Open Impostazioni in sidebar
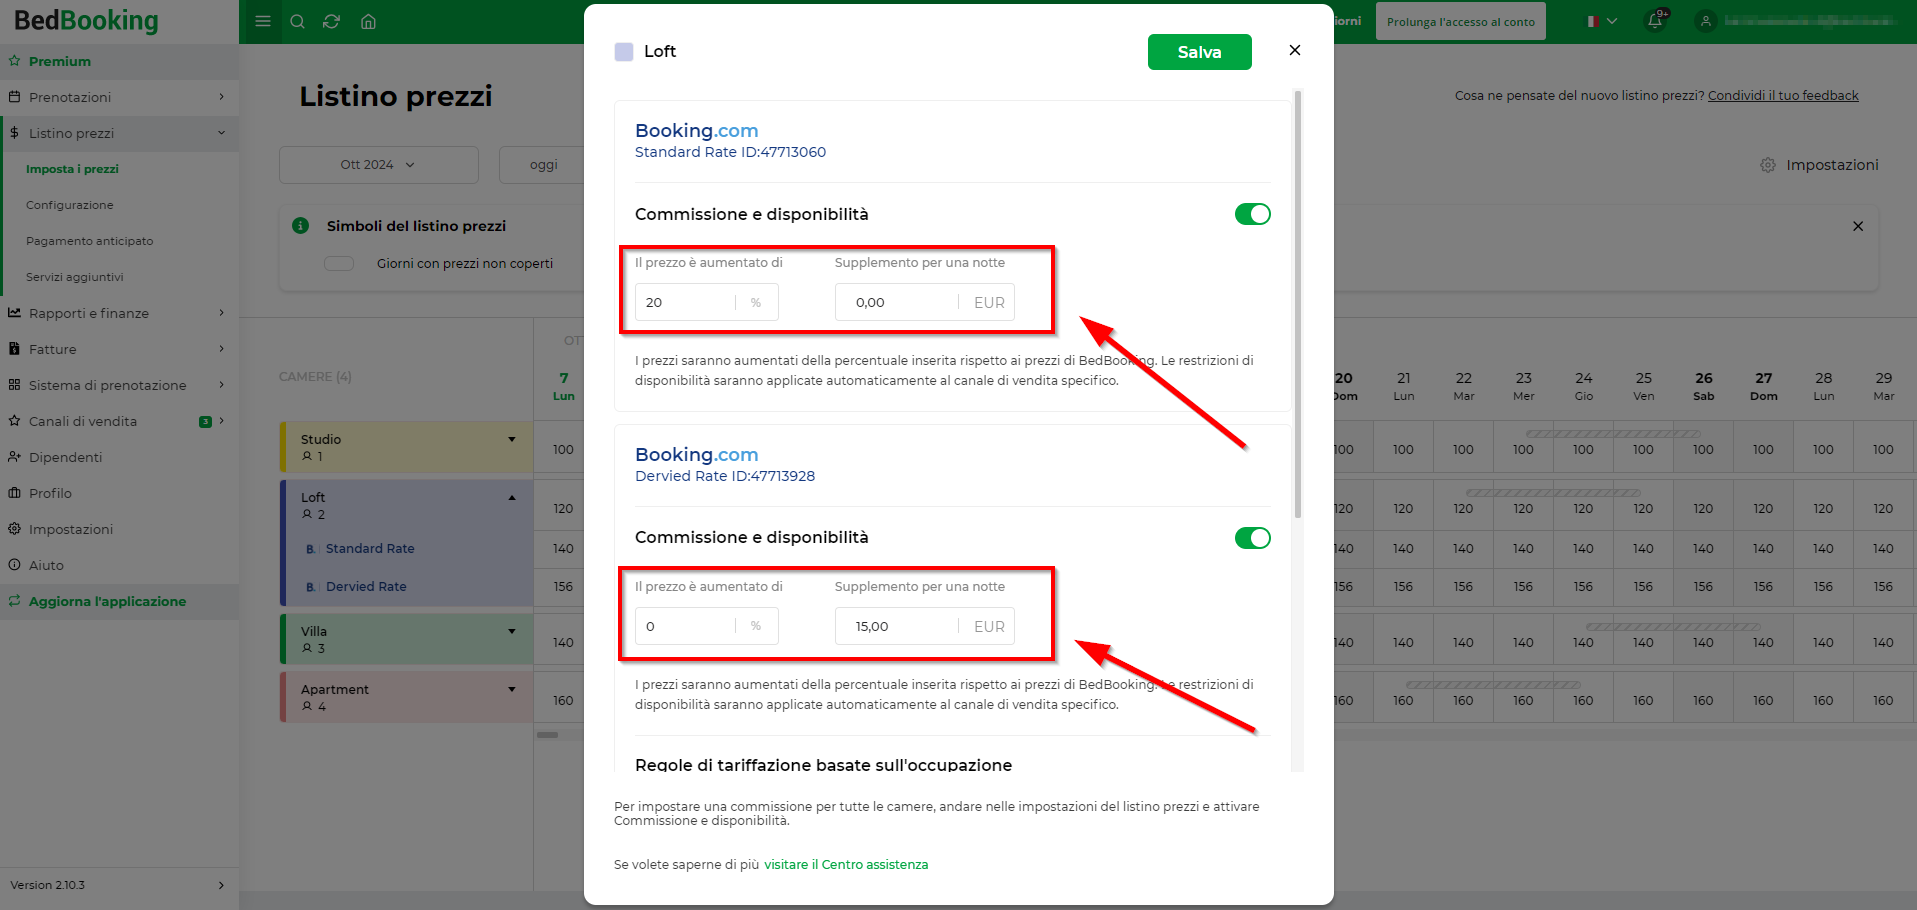 tap(119, 529)
